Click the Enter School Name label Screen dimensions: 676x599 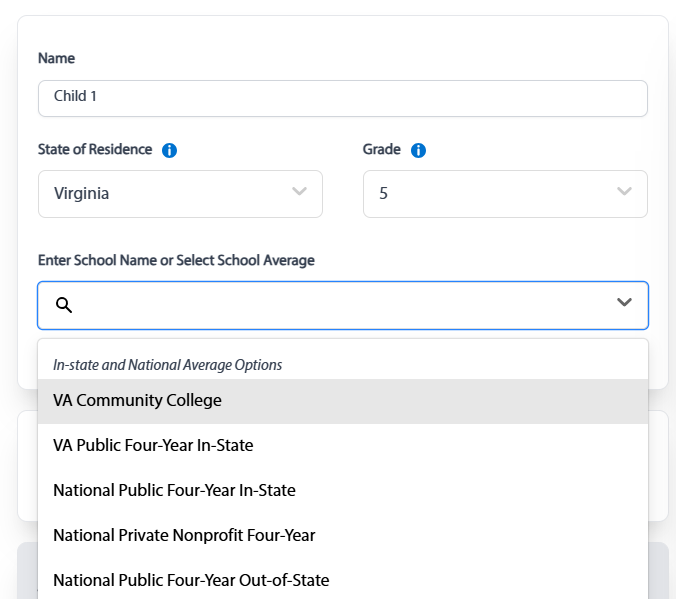176,260
